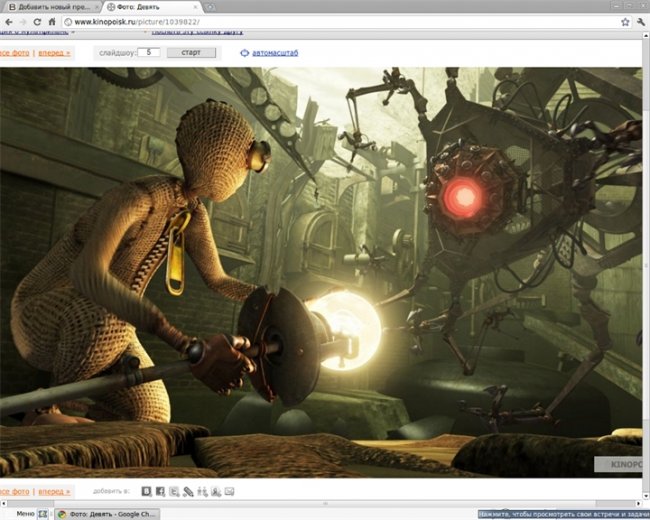
Task: Go to the browser Home page icon
Action: click(51, 21)
